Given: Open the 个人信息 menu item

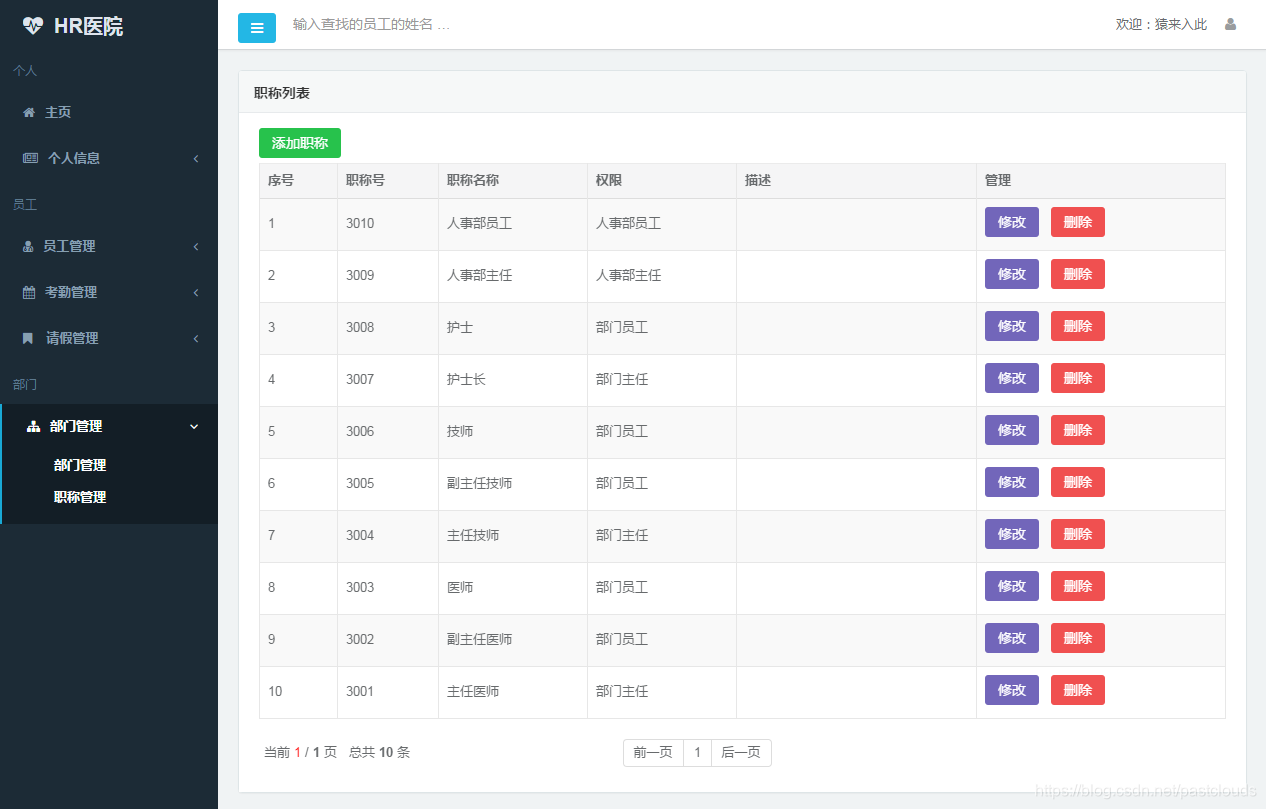Looking at the screenshot, I should (x=109, y=158).
